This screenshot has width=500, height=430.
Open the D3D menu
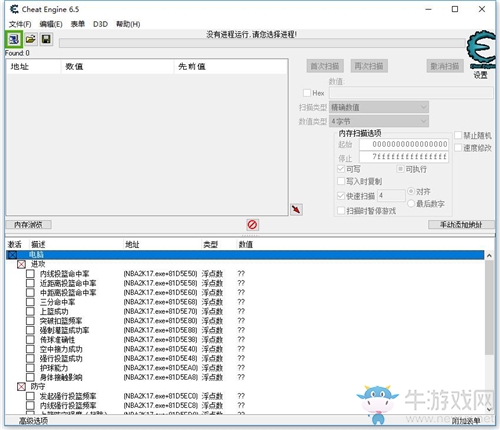click(x=100, y=24)
